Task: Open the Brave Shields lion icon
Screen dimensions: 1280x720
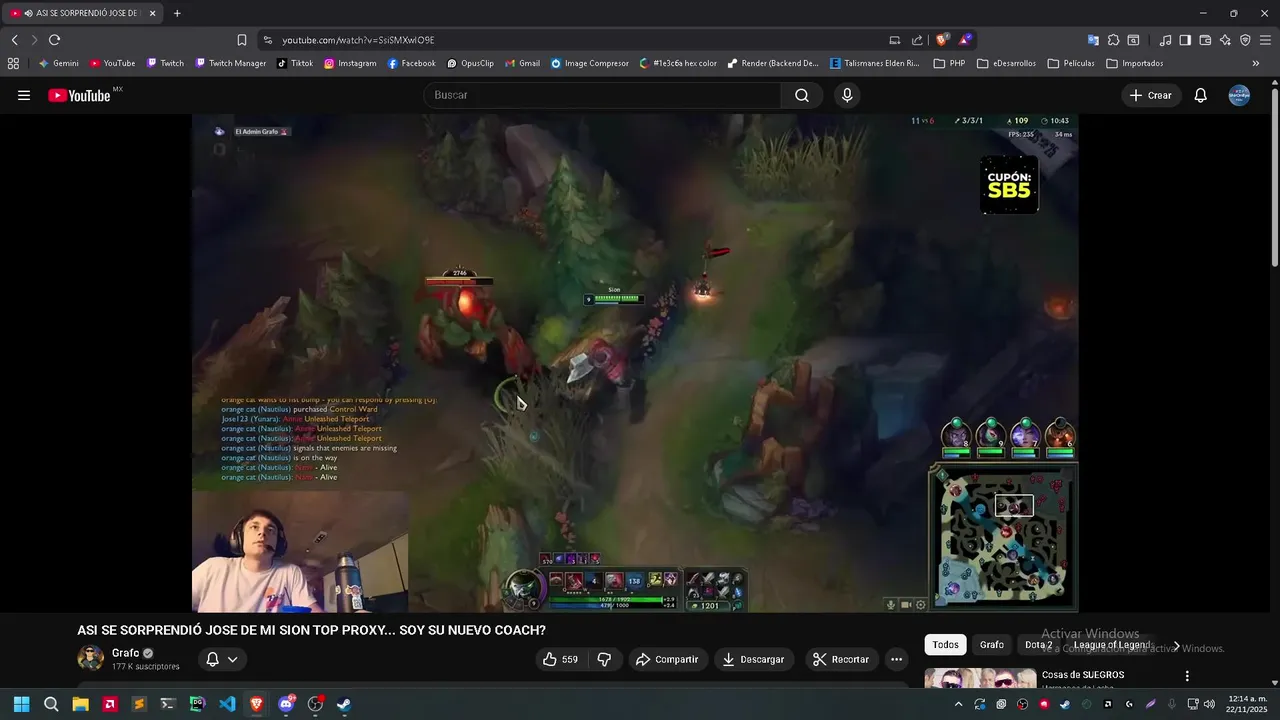Action: (x=942, y=40)
